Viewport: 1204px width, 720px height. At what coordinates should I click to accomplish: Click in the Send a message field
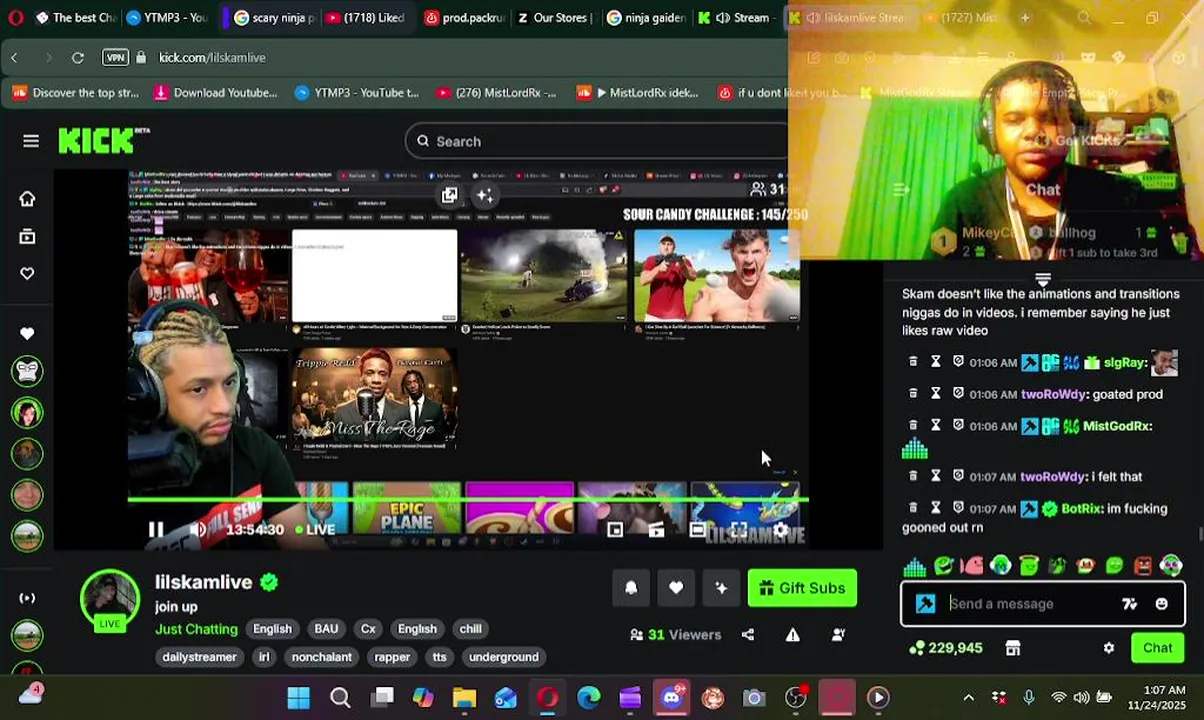[1030, 604]
